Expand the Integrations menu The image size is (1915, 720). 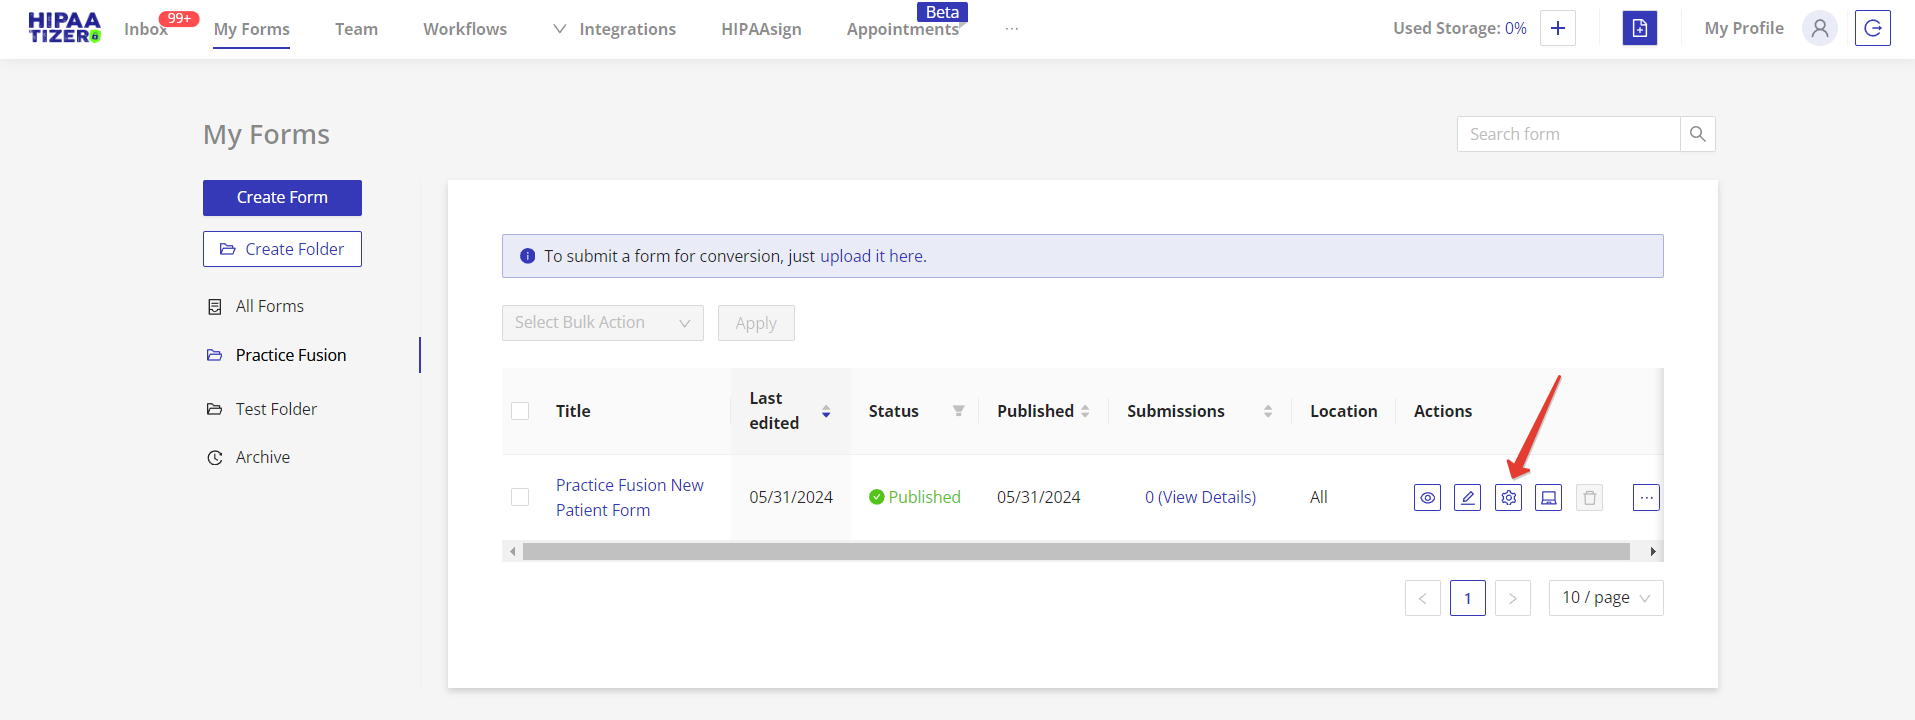(x=615, y=29)
